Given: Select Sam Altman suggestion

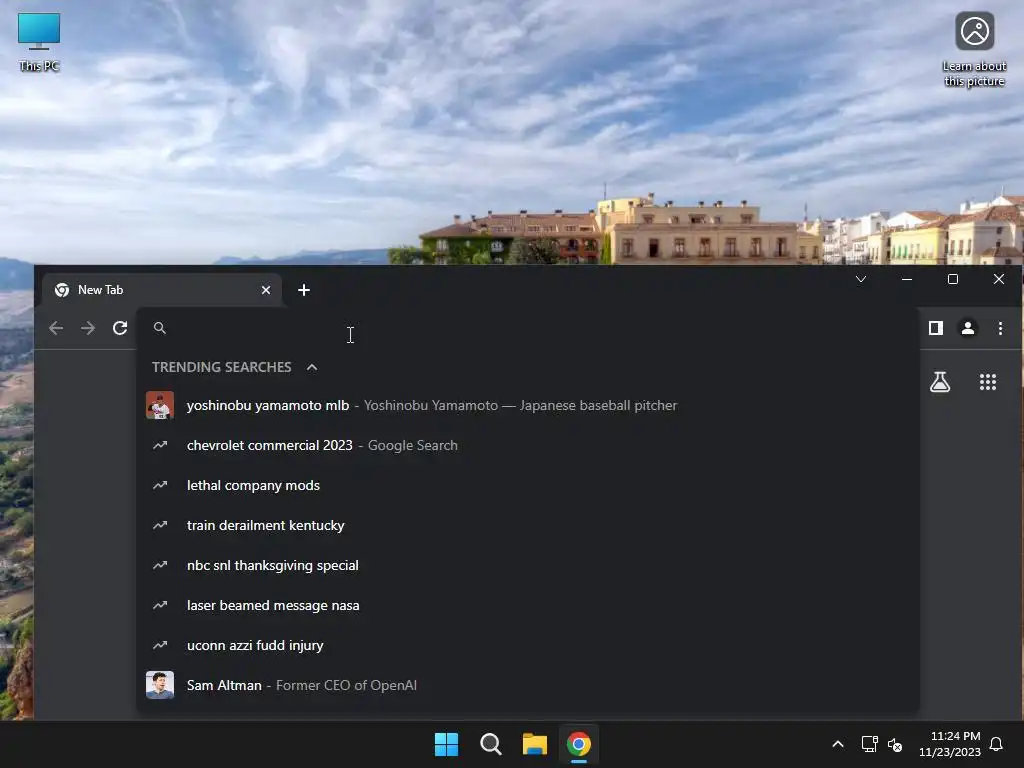Looking at the screenshot, I should click(528, 685).
